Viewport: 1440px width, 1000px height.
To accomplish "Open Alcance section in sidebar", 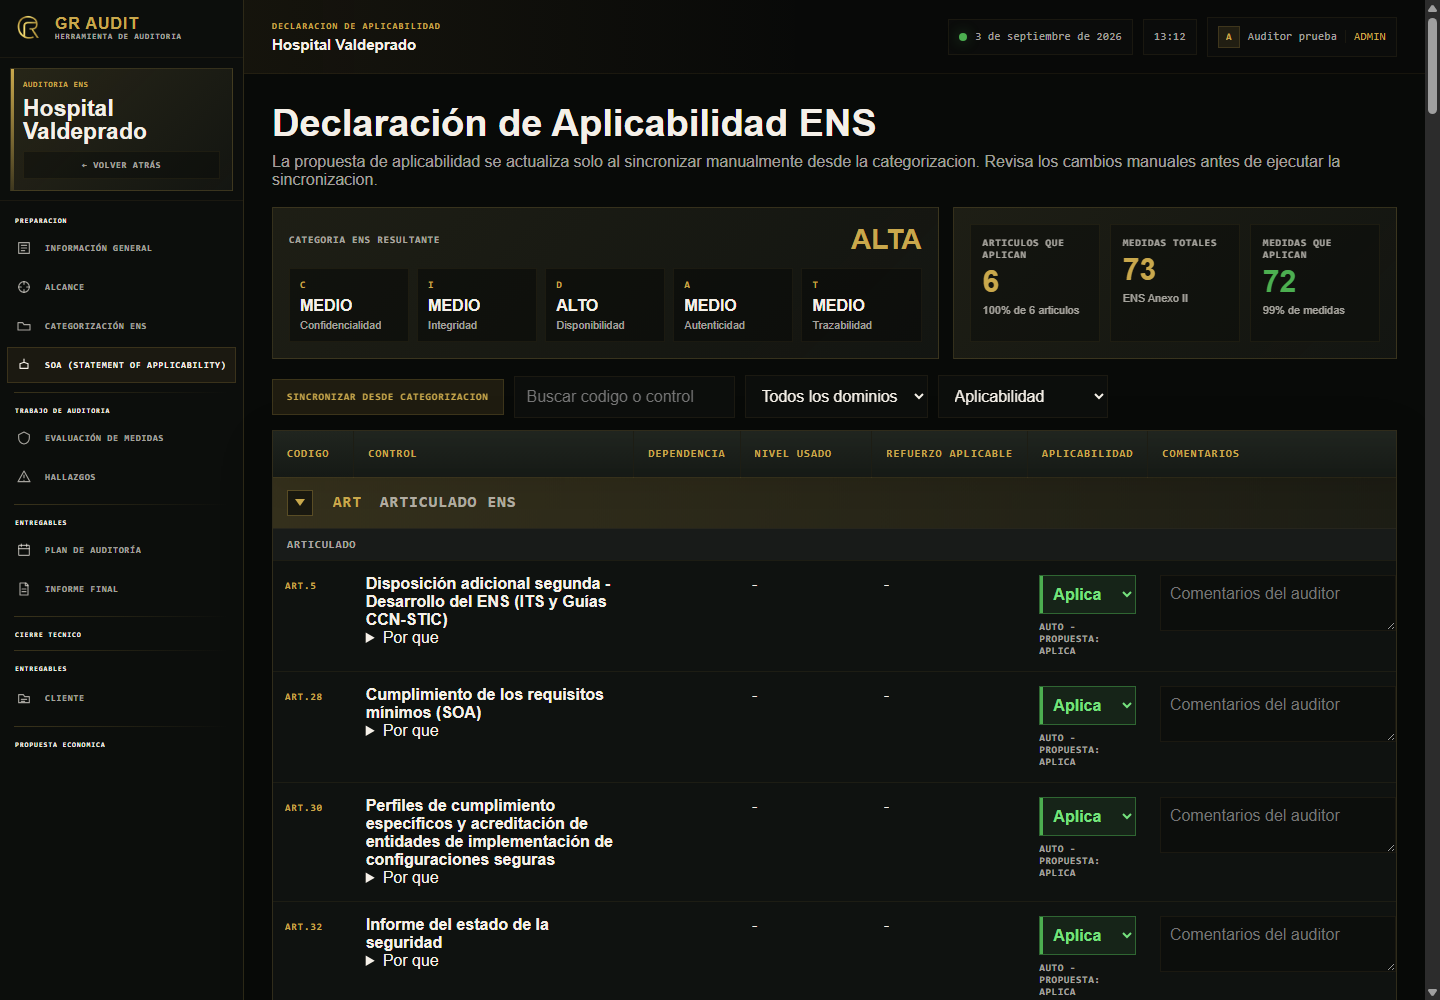I will pyautogui.click(x=121, y=287).
